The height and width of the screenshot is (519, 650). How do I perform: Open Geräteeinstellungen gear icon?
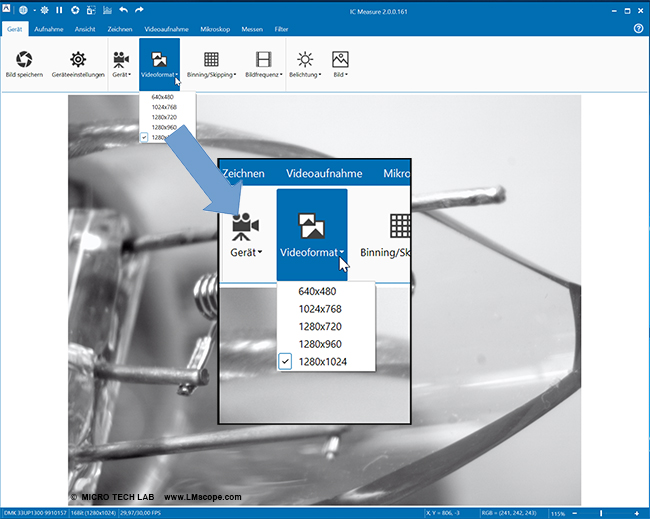pyautogui.click(x=77, y=59)
